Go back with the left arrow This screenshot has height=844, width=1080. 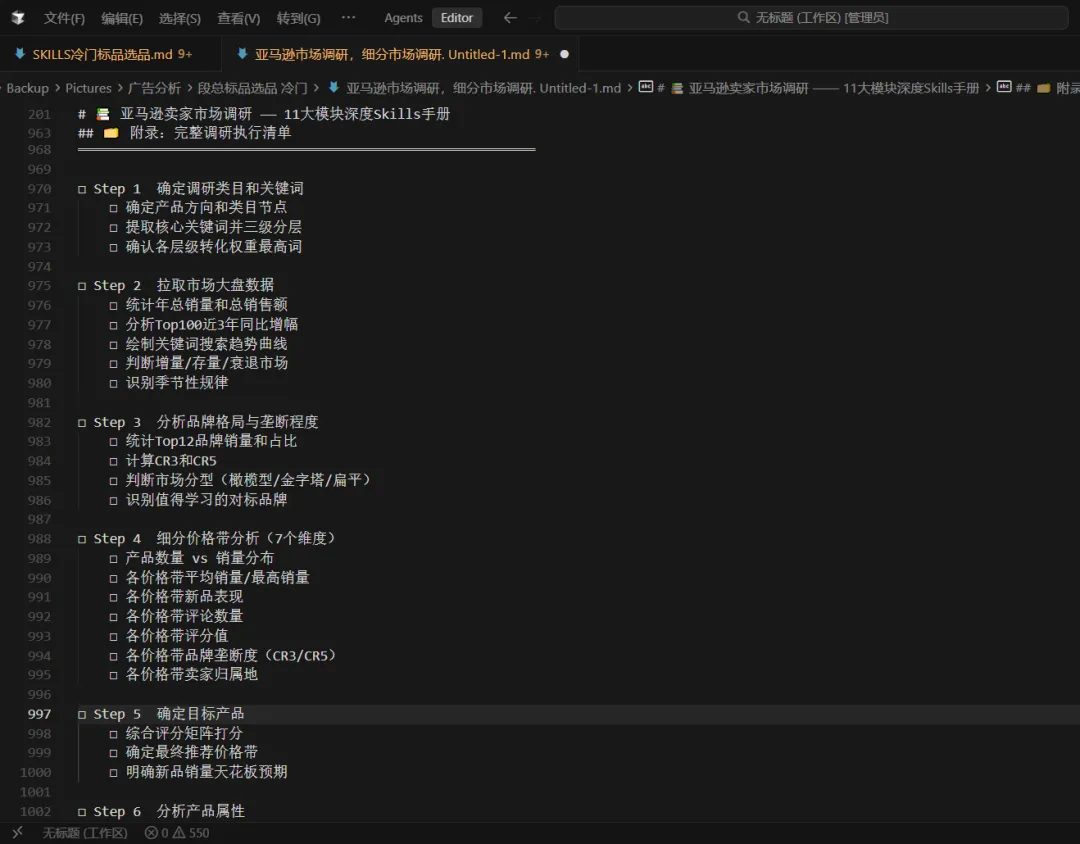510,18
